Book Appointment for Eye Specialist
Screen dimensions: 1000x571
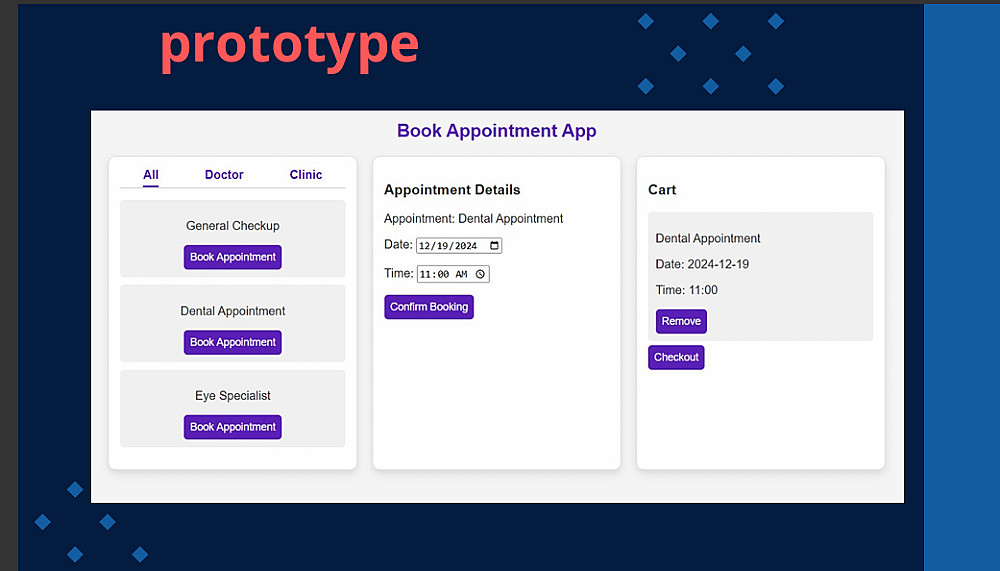(233, 427)
